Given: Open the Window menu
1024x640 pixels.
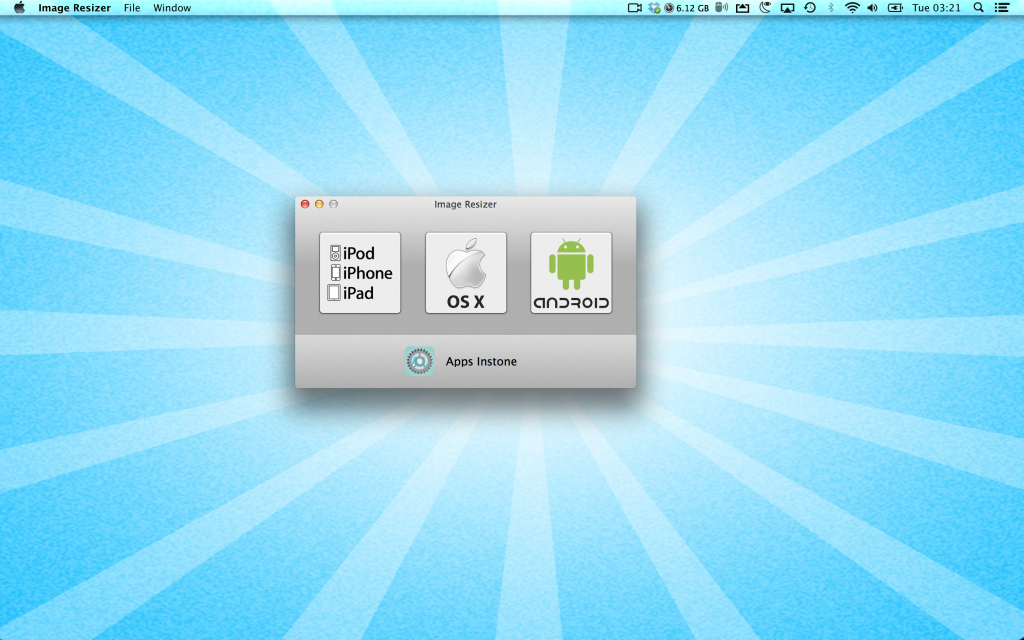Looking at the screenshot, I should click(172, 8).
